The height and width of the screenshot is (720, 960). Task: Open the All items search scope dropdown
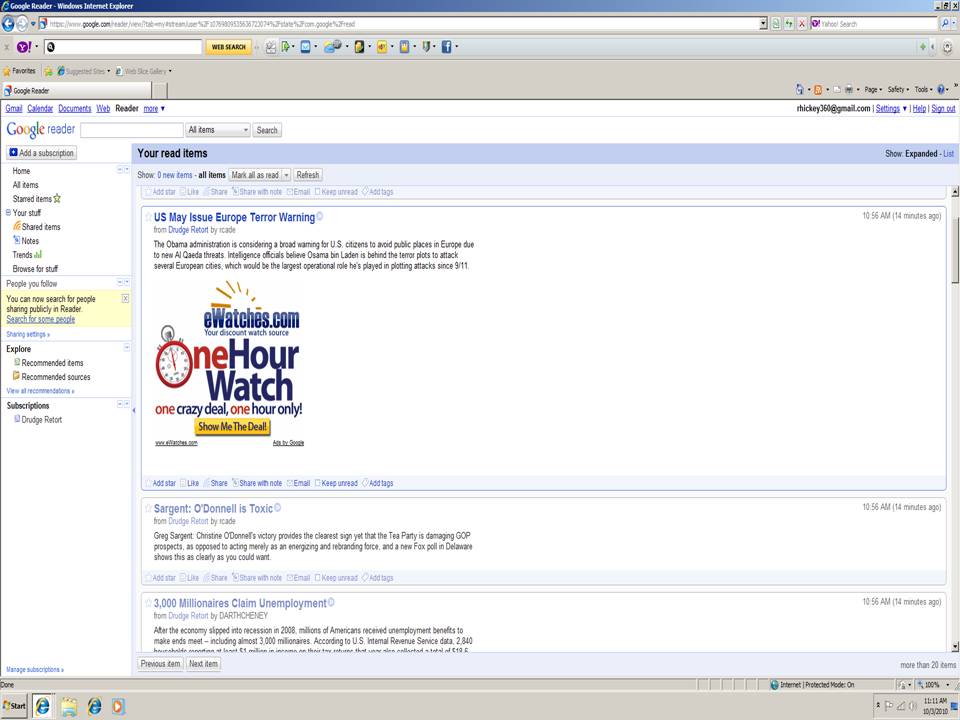pyautogui.click(x=218, y=130)
